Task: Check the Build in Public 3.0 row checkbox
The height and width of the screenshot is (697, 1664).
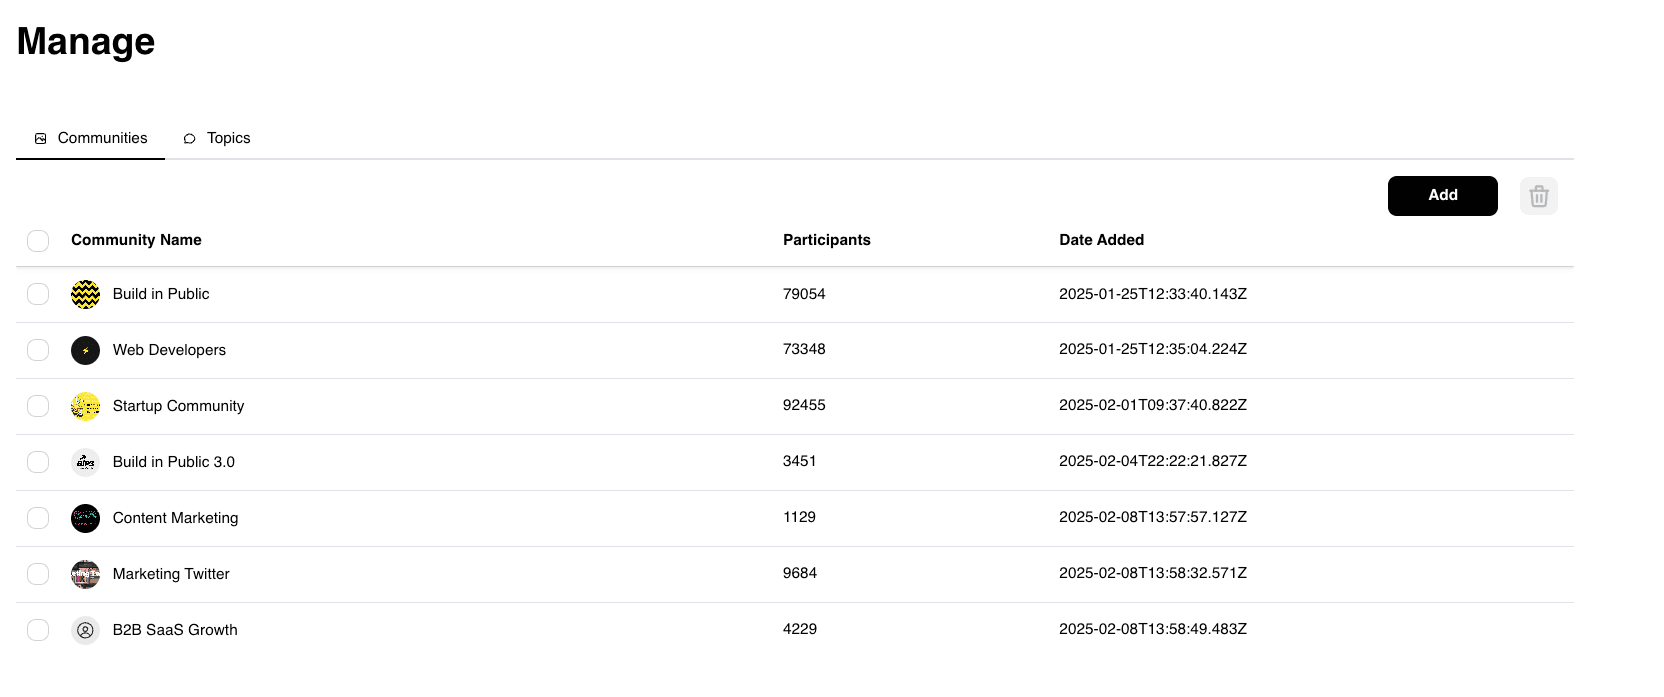Action: click(38, 462)
